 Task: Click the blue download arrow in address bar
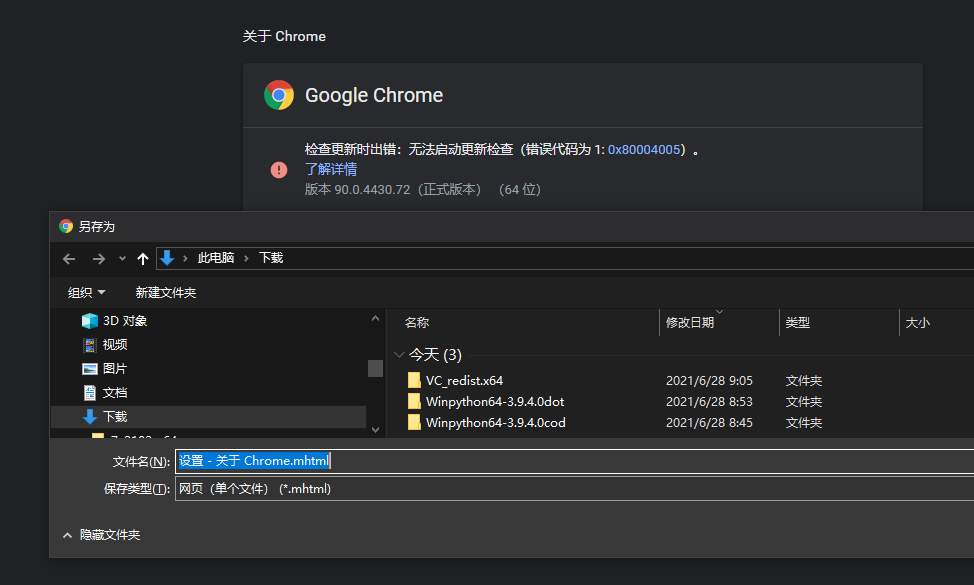click(167, 258)
